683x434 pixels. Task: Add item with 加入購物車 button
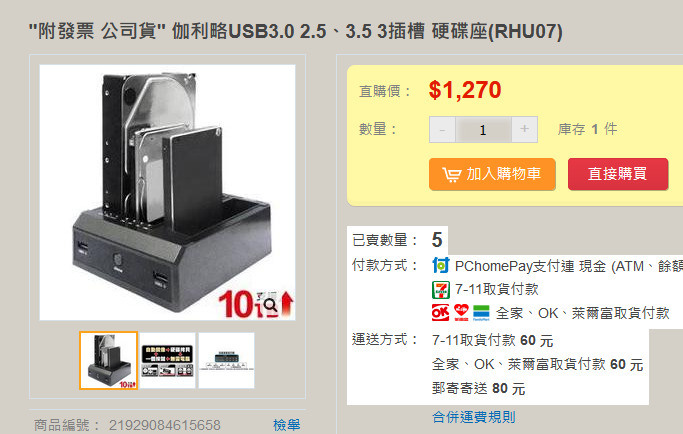tap(492, 174)
